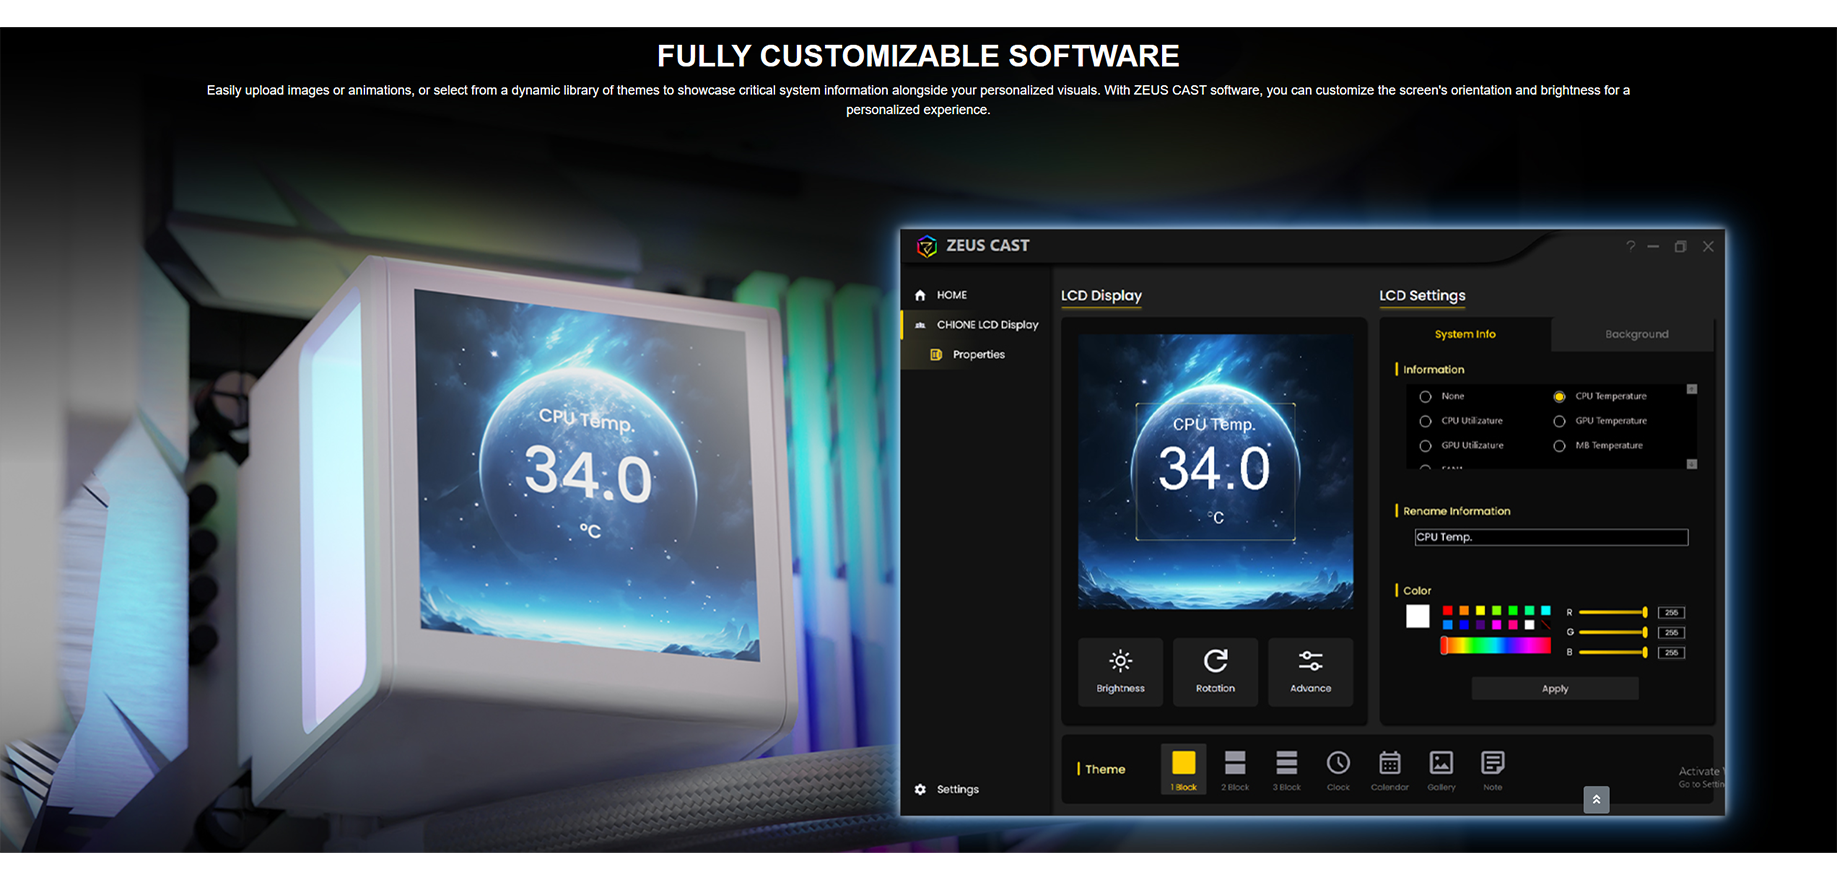Pick the yellow color swatch
The height and width of the screenshot is (880, 1837).
(x=1480, y=610)
